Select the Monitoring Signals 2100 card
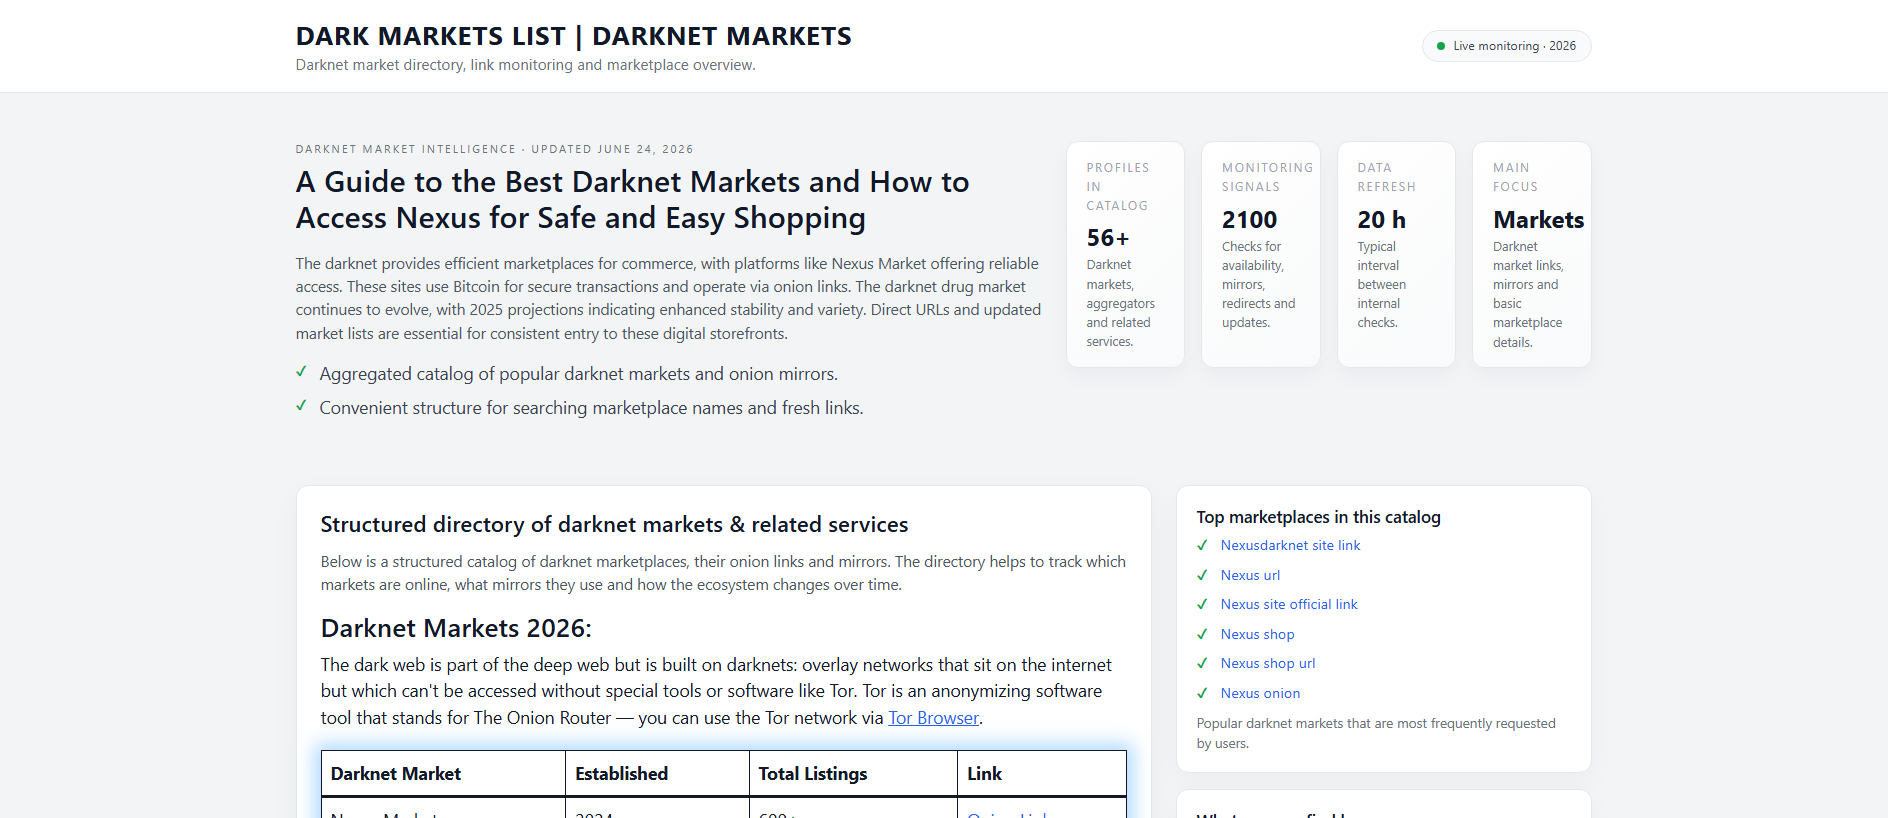The width and height of the screenshot is (1888, 818). tap(1260, 254)
